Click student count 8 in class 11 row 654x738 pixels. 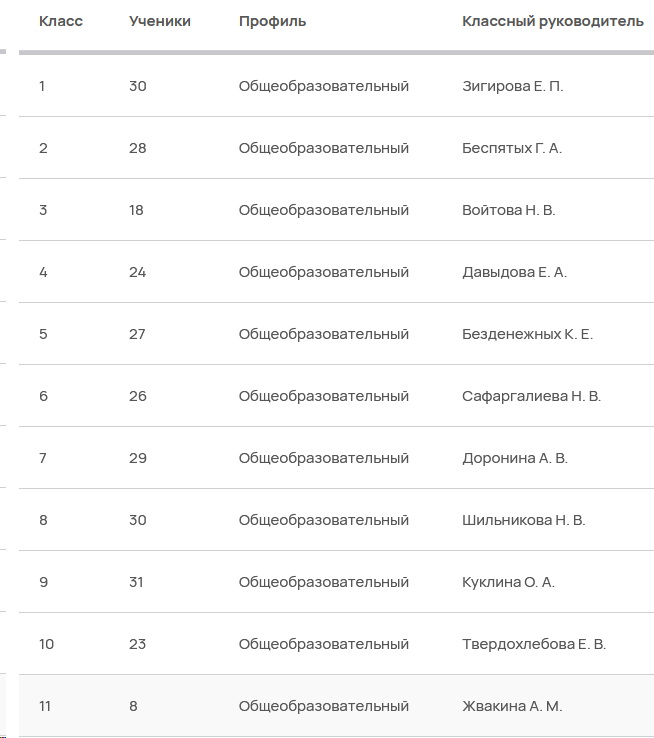click(134, 706)
